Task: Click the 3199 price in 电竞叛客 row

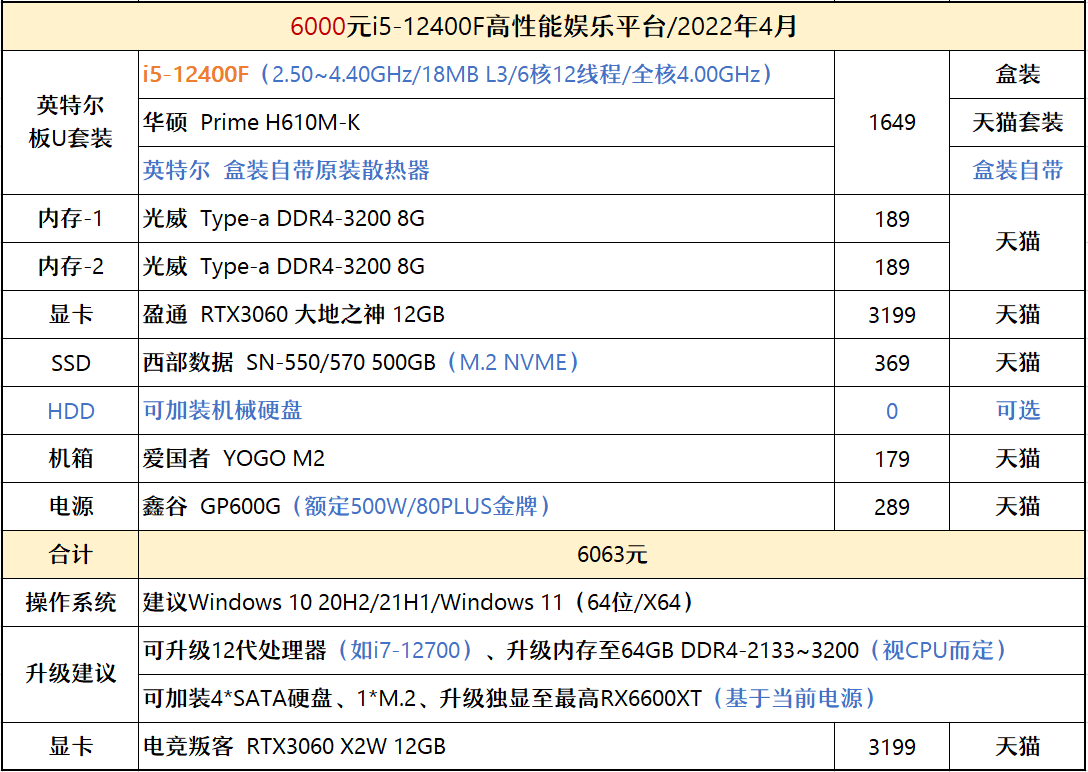Action: click(892, 746)
